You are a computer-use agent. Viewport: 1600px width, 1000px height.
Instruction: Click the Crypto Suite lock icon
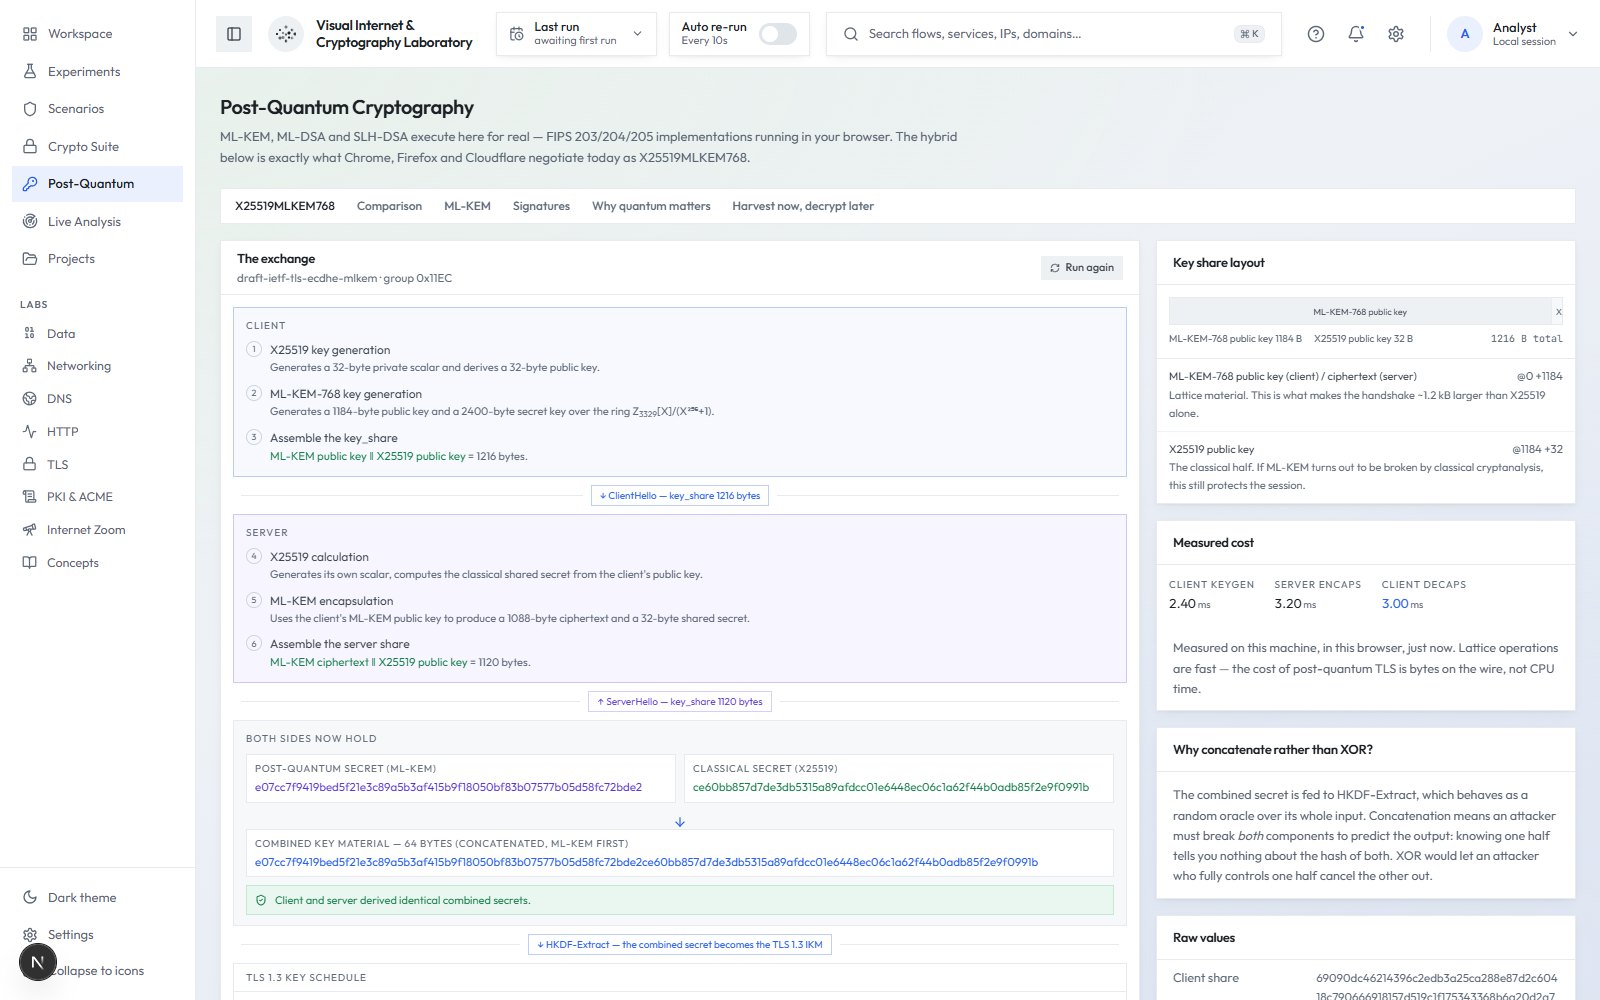30,147
